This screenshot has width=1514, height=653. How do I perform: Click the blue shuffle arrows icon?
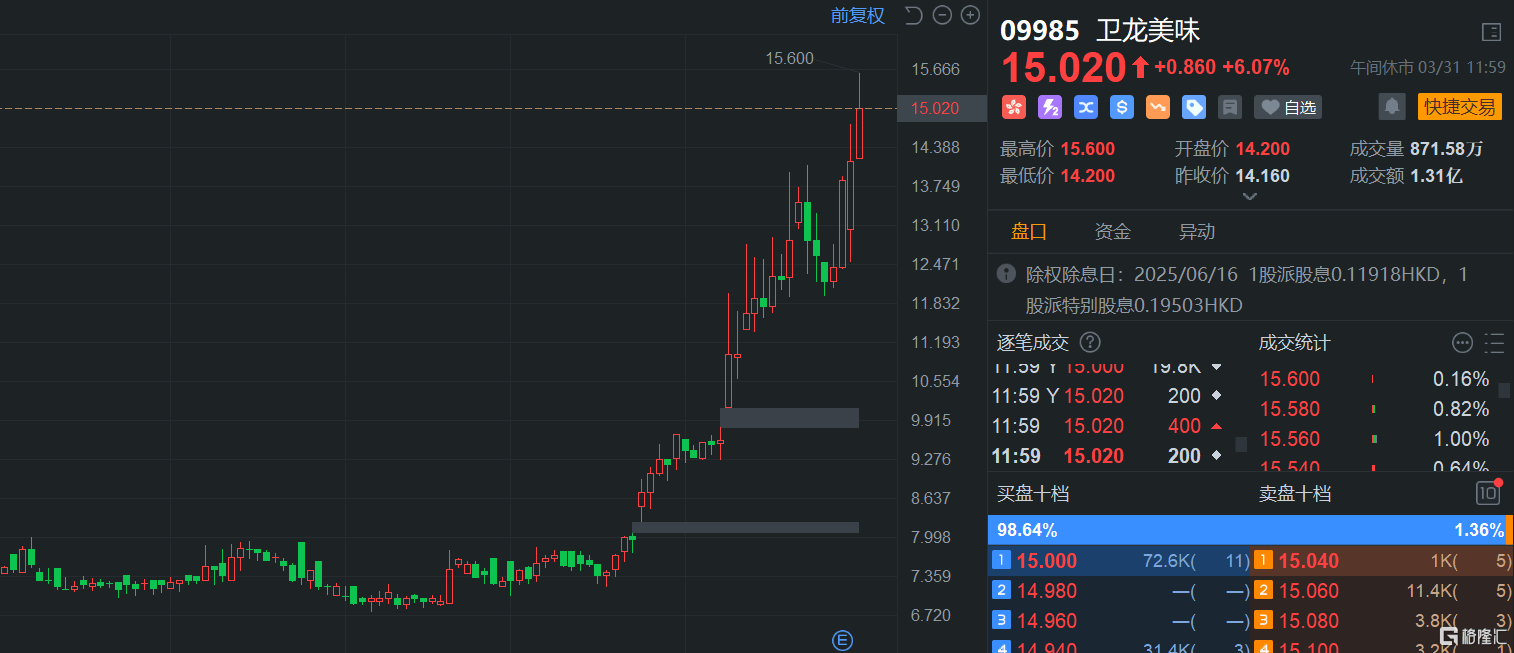1086,107
